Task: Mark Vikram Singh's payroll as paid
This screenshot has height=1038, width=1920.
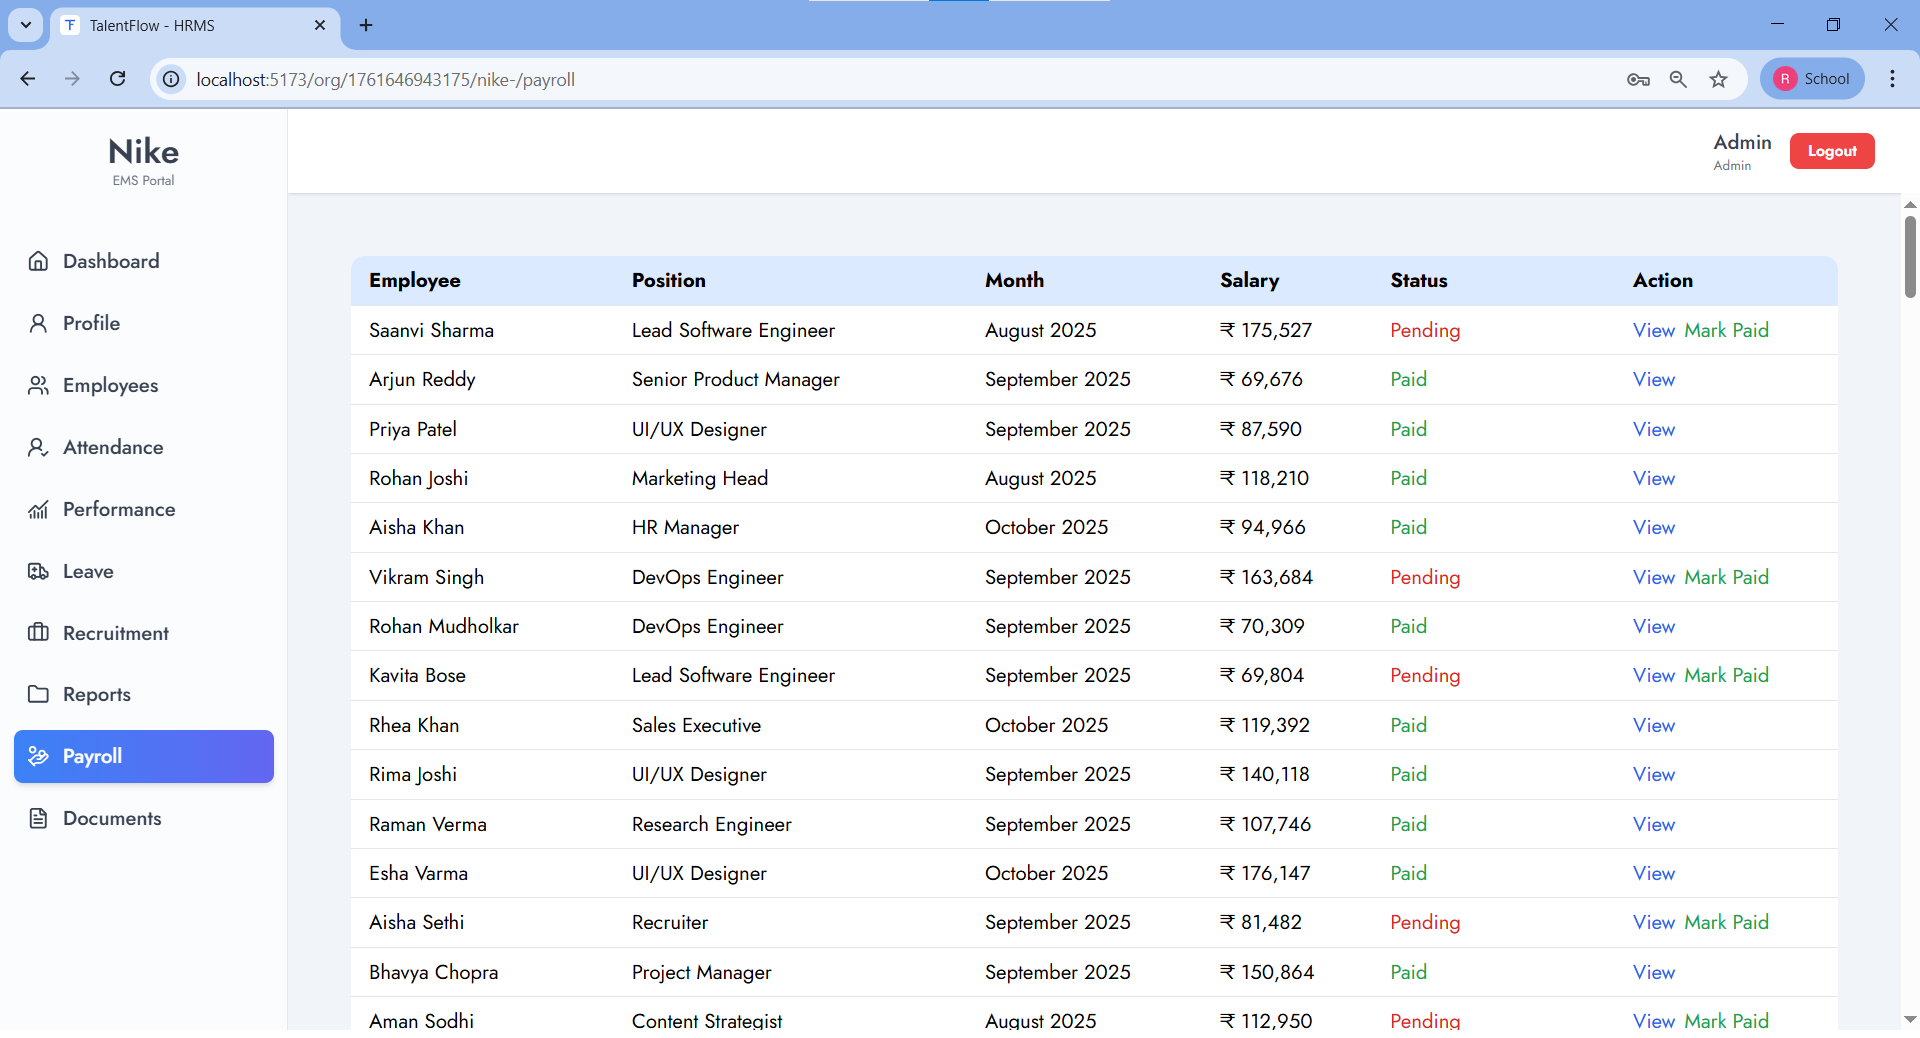Action: [1727, 577]
